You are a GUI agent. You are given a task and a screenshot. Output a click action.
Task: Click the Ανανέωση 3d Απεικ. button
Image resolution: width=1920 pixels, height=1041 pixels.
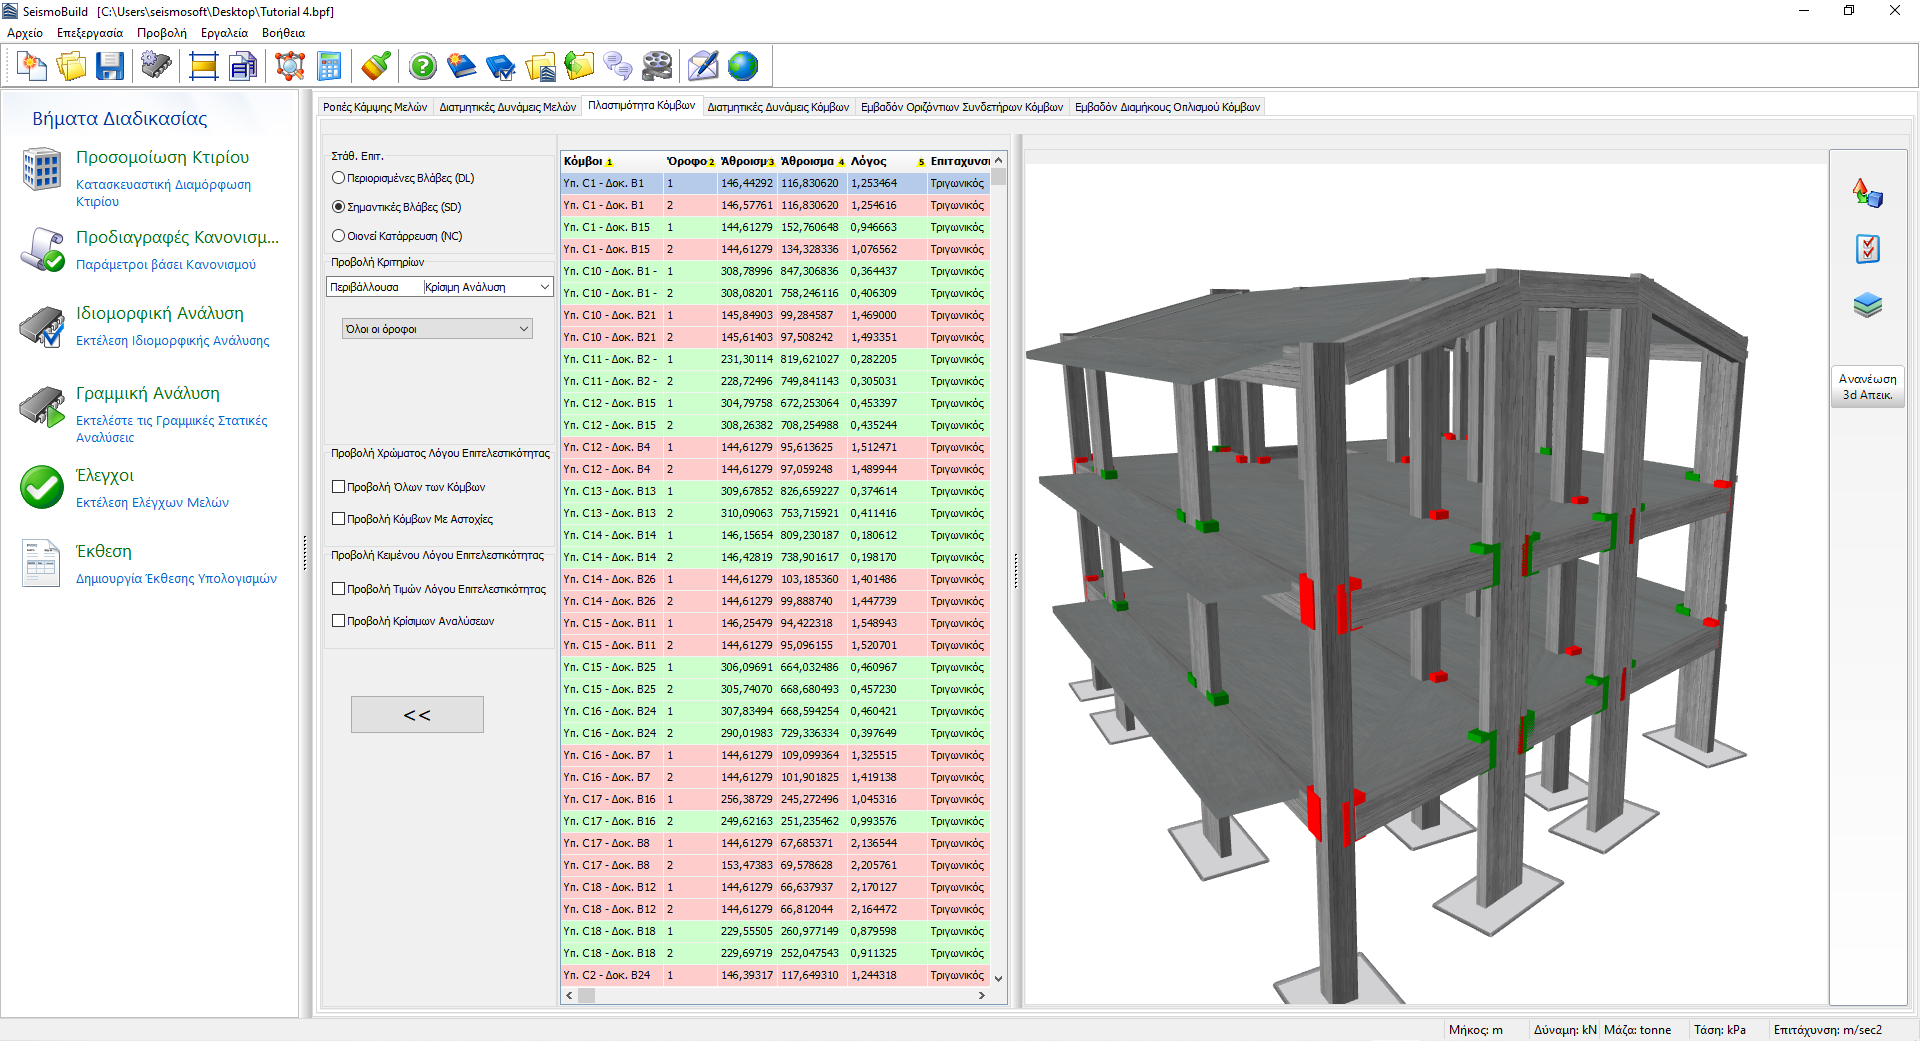click(1867, 387)
